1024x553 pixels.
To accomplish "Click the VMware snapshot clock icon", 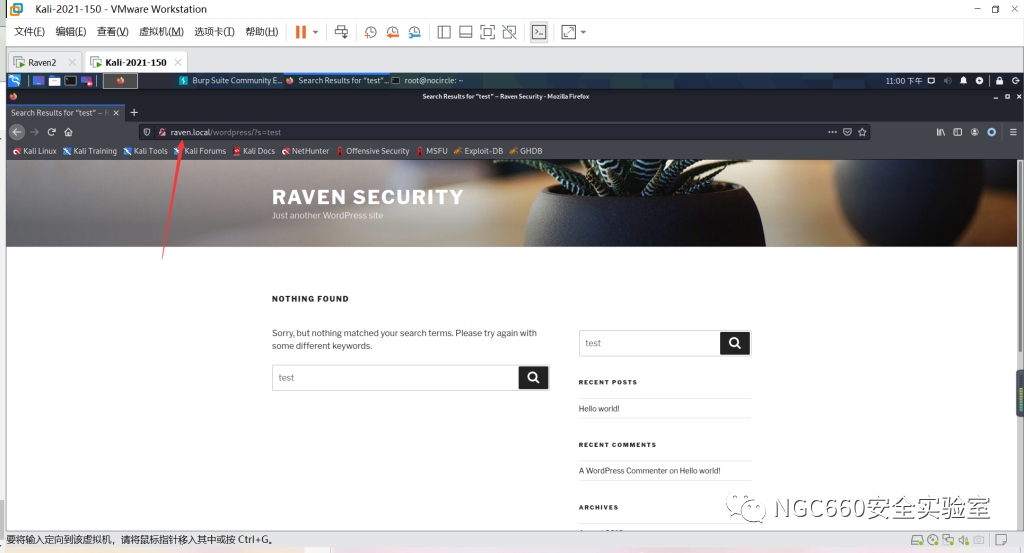I will 370,32.
